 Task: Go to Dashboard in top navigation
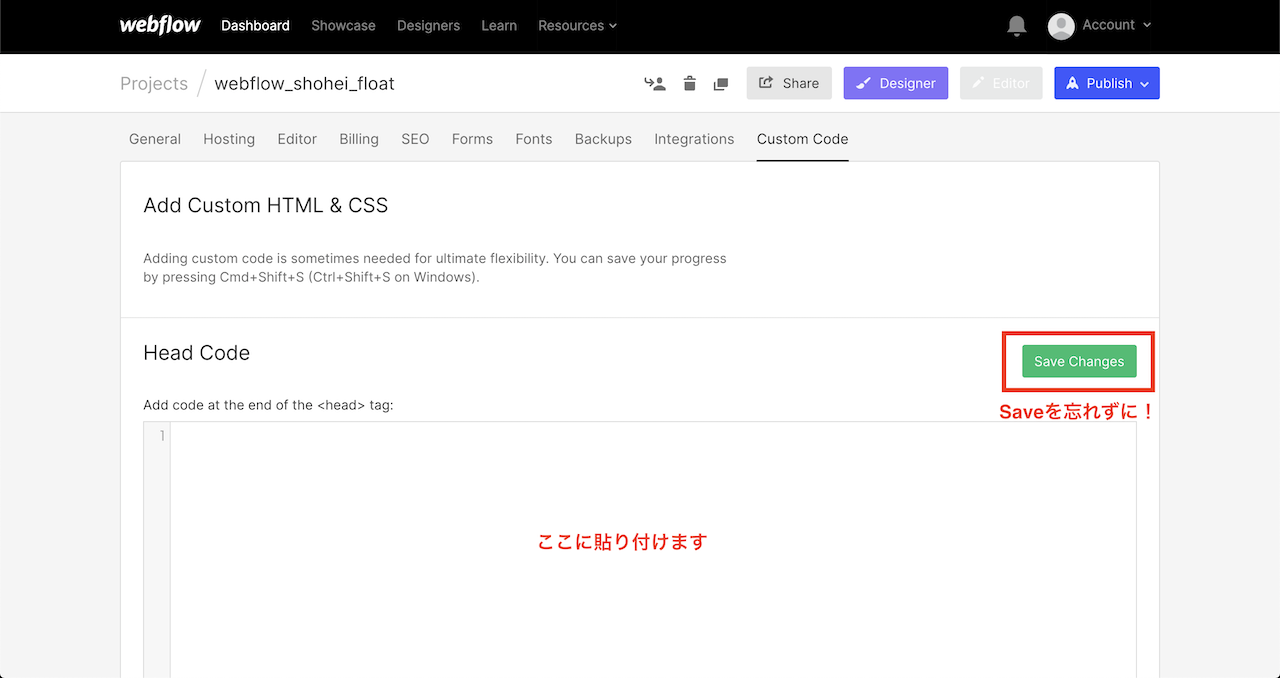tap(255, 26)
